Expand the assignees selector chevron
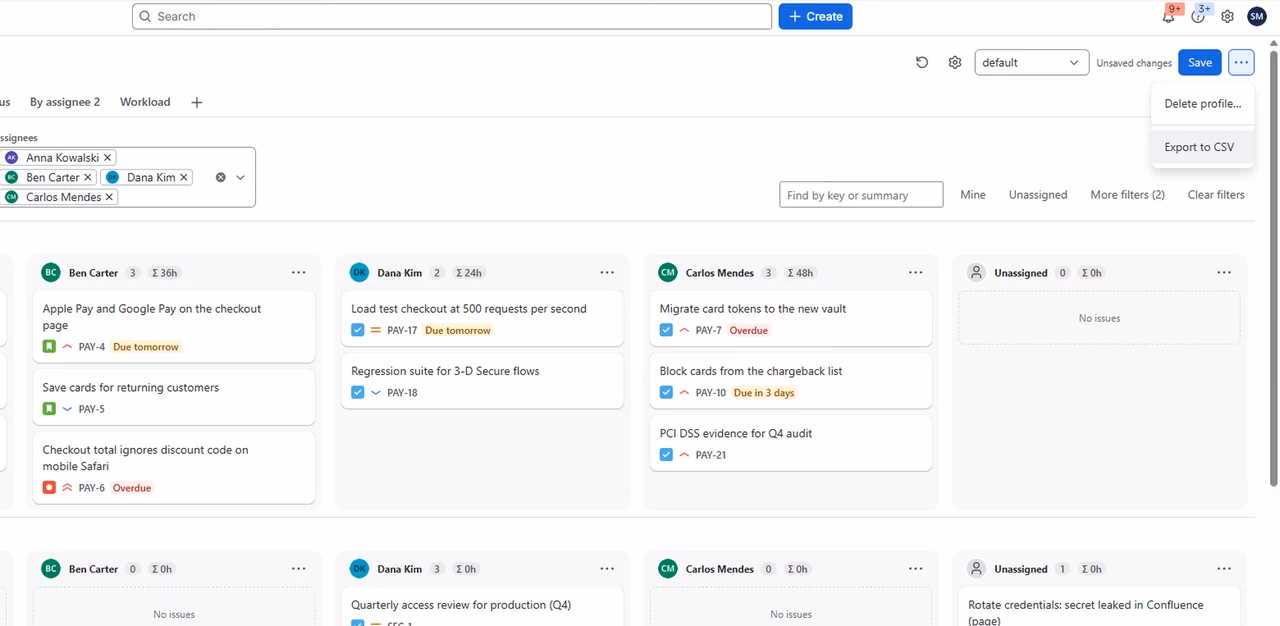 (240, 177)
